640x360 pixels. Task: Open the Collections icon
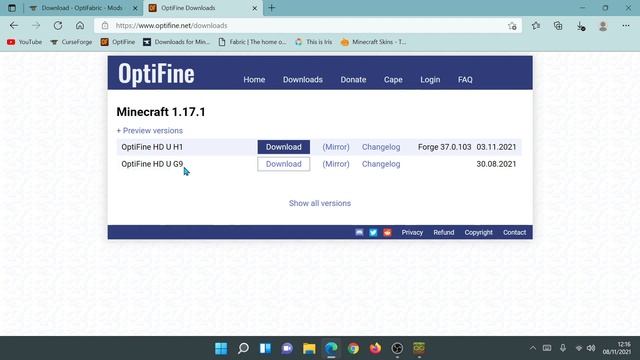(x=558, y=26)
